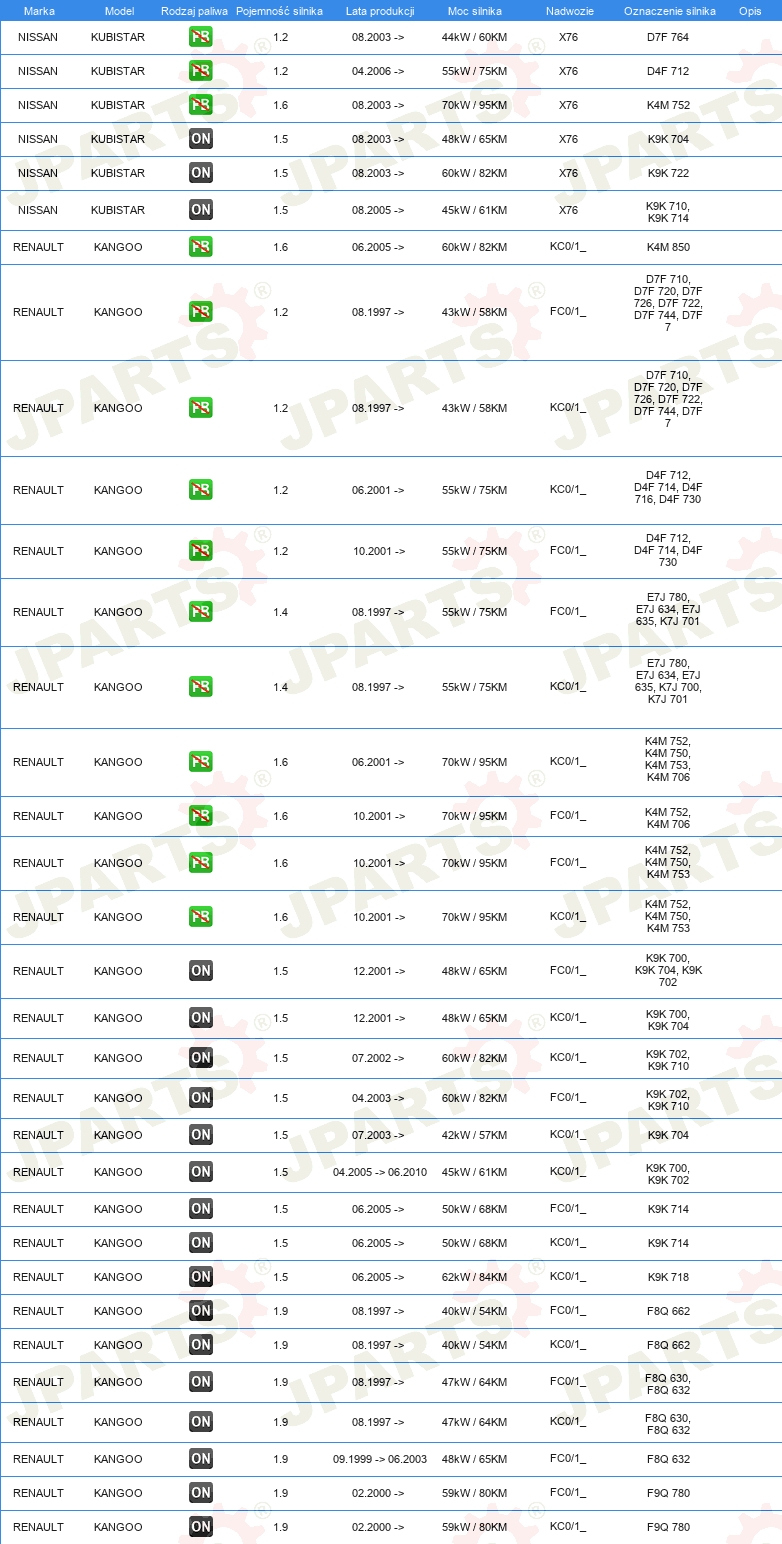Click the production date 04.2003 ->

click(x=378, y=1098)
